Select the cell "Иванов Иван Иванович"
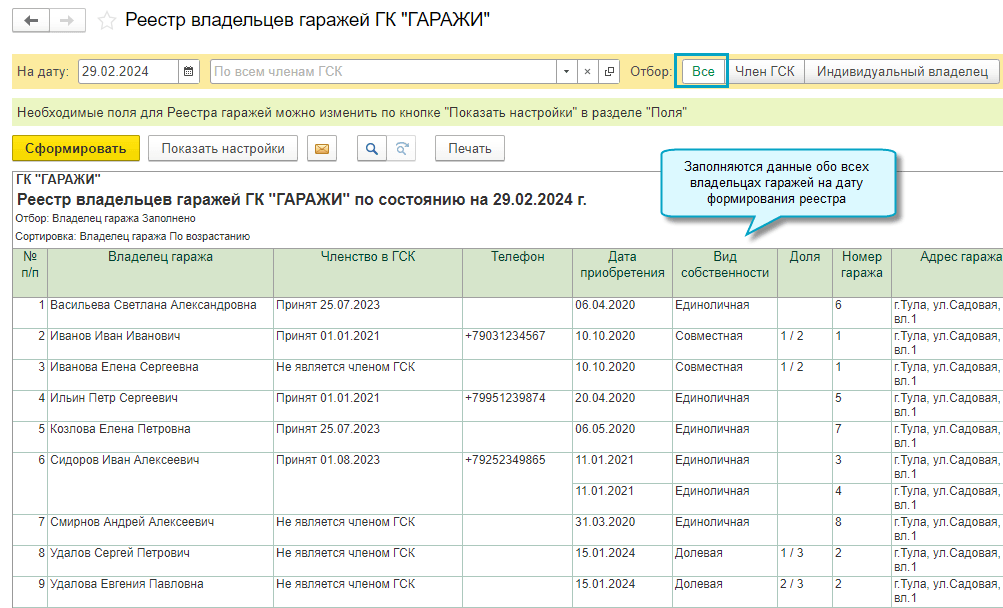This screenshot has width=1003, height=608. click(x=115, y=336)
